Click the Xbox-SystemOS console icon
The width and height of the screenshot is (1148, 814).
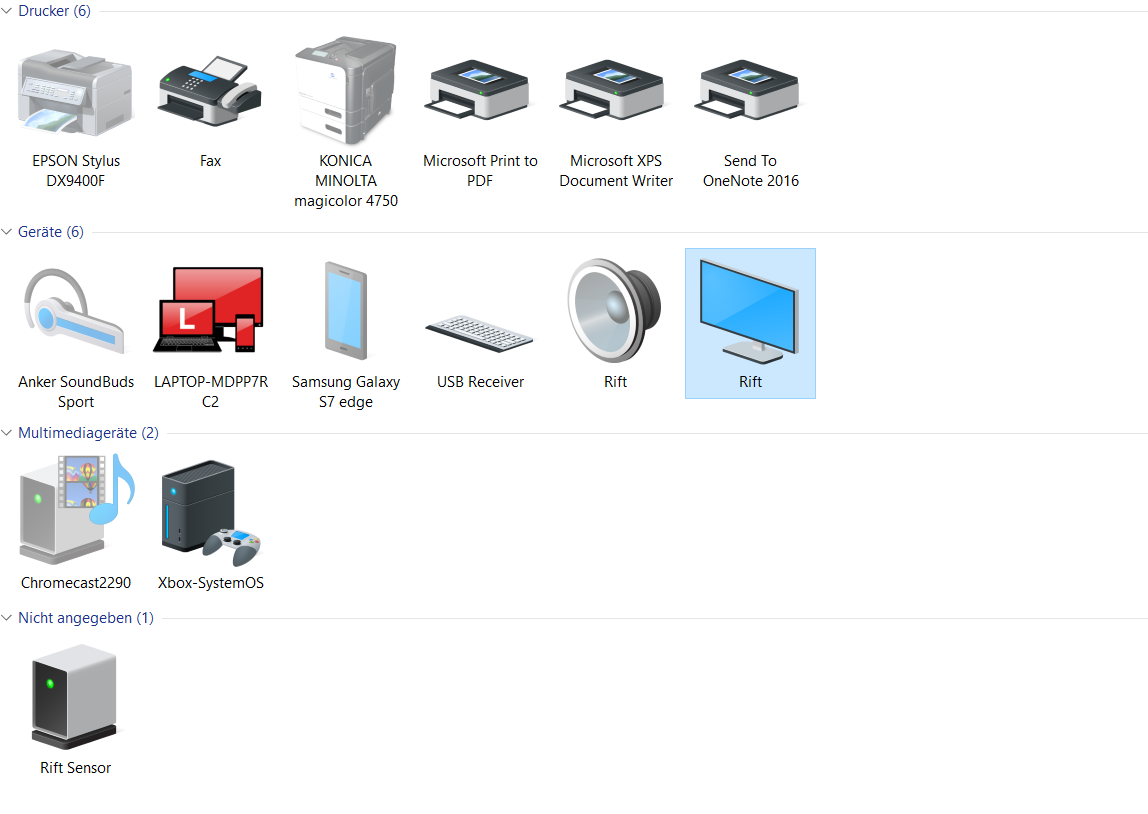[211, 513]
